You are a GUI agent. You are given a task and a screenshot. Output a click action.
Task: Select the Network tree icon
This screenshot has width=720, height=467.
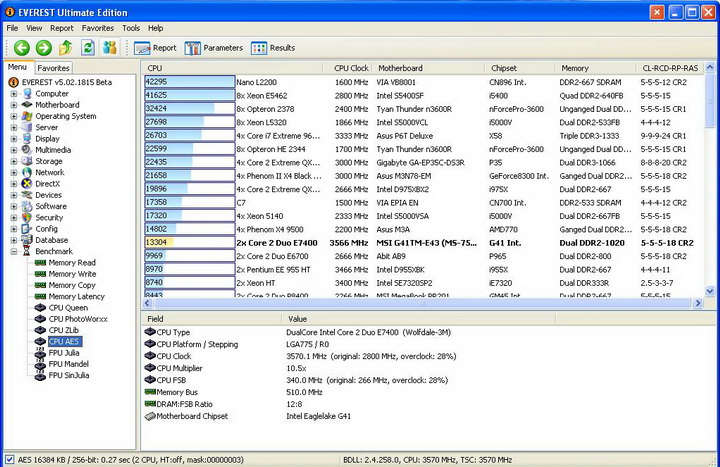(x=27, y=172)
